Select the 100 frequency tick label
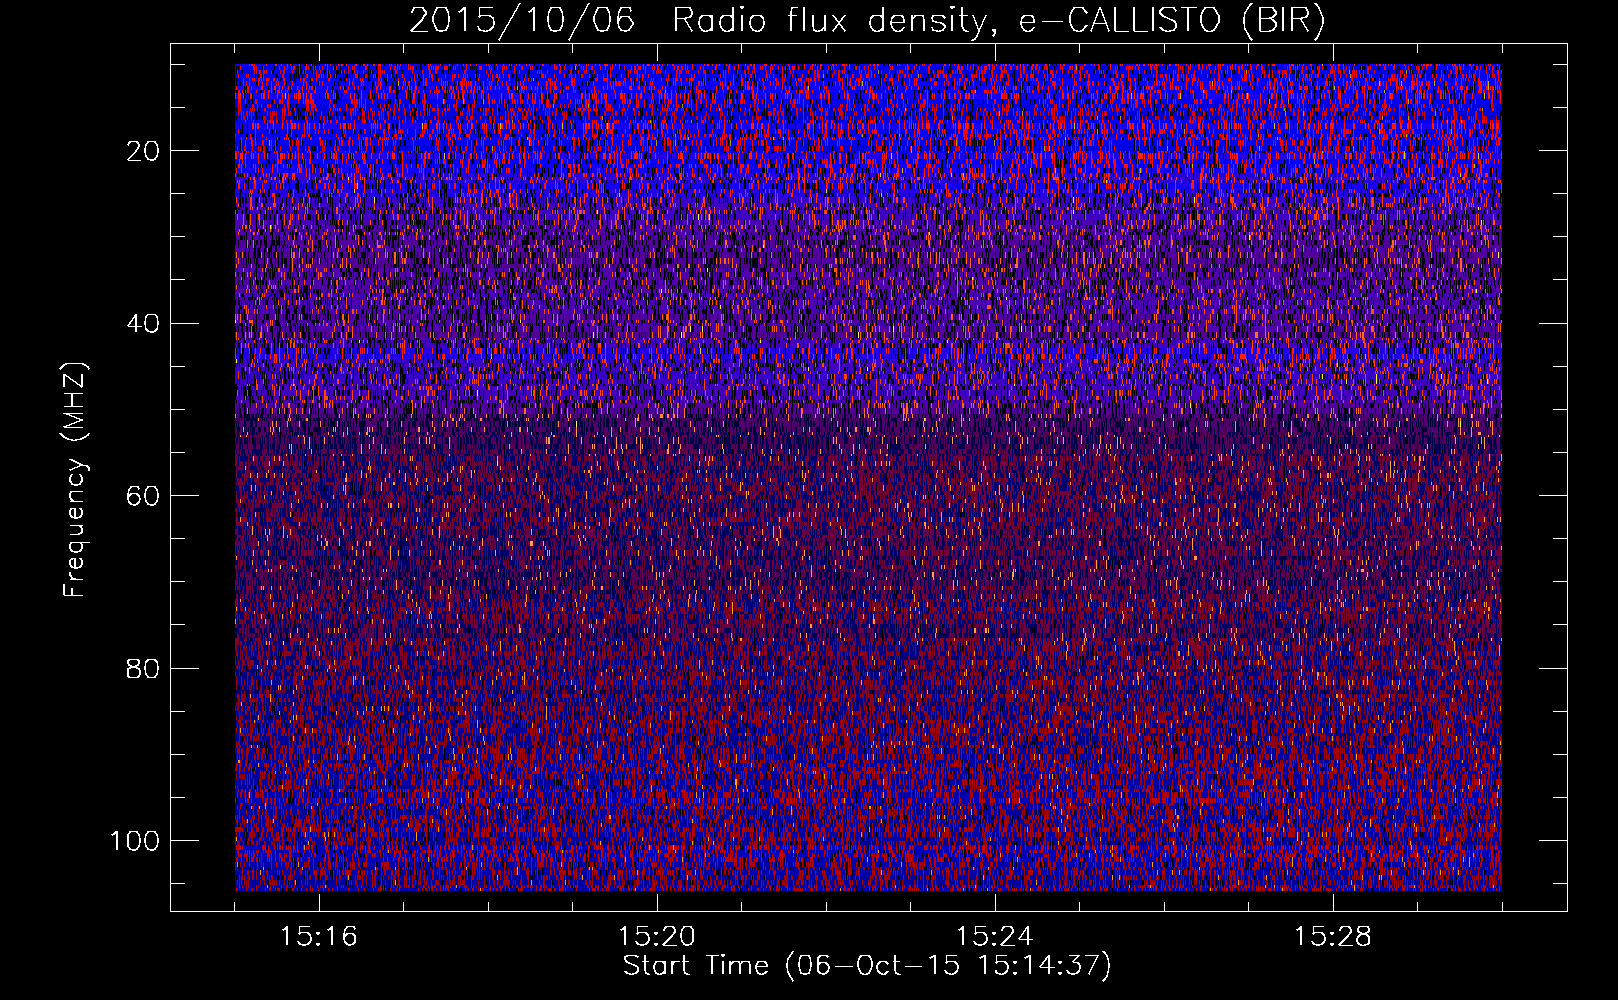 point(134,841)
